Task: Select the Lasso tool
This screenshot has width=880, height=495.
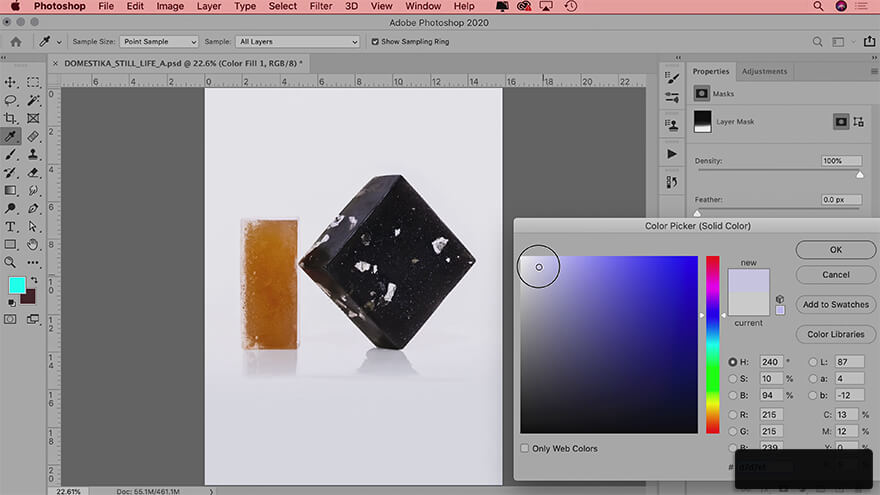Action: 11,100
